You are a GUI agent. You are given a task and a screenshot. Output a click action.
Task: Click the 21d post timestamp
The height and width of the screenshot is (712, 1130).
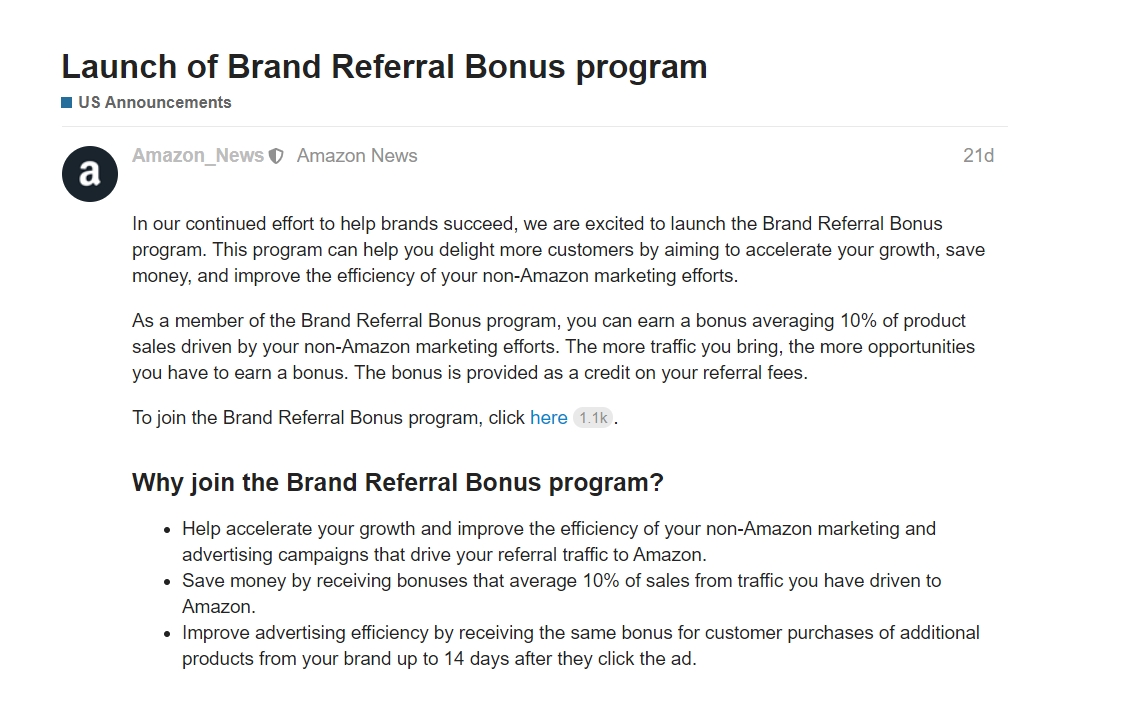click(977, 156)
